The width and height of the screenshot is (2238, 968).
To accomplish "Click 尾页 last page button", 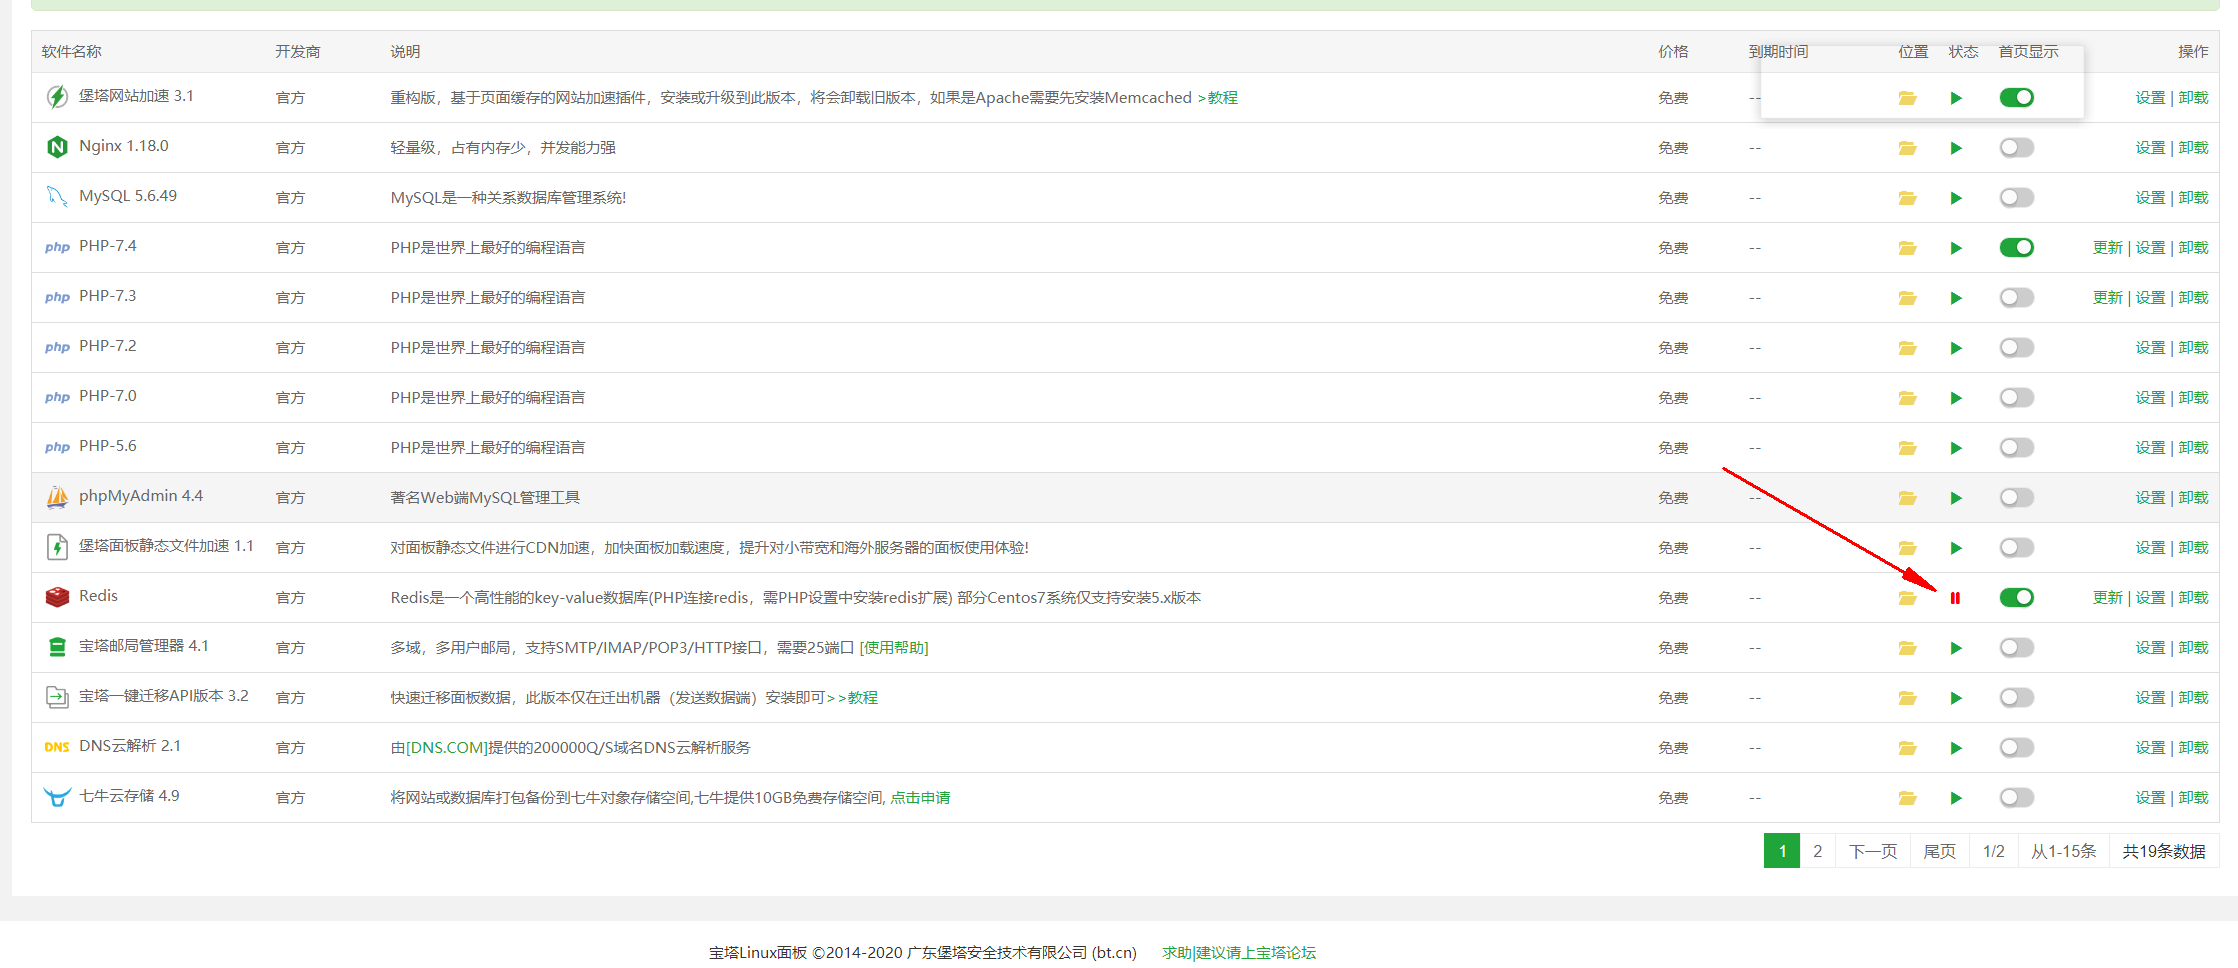I will [1939, 851].
